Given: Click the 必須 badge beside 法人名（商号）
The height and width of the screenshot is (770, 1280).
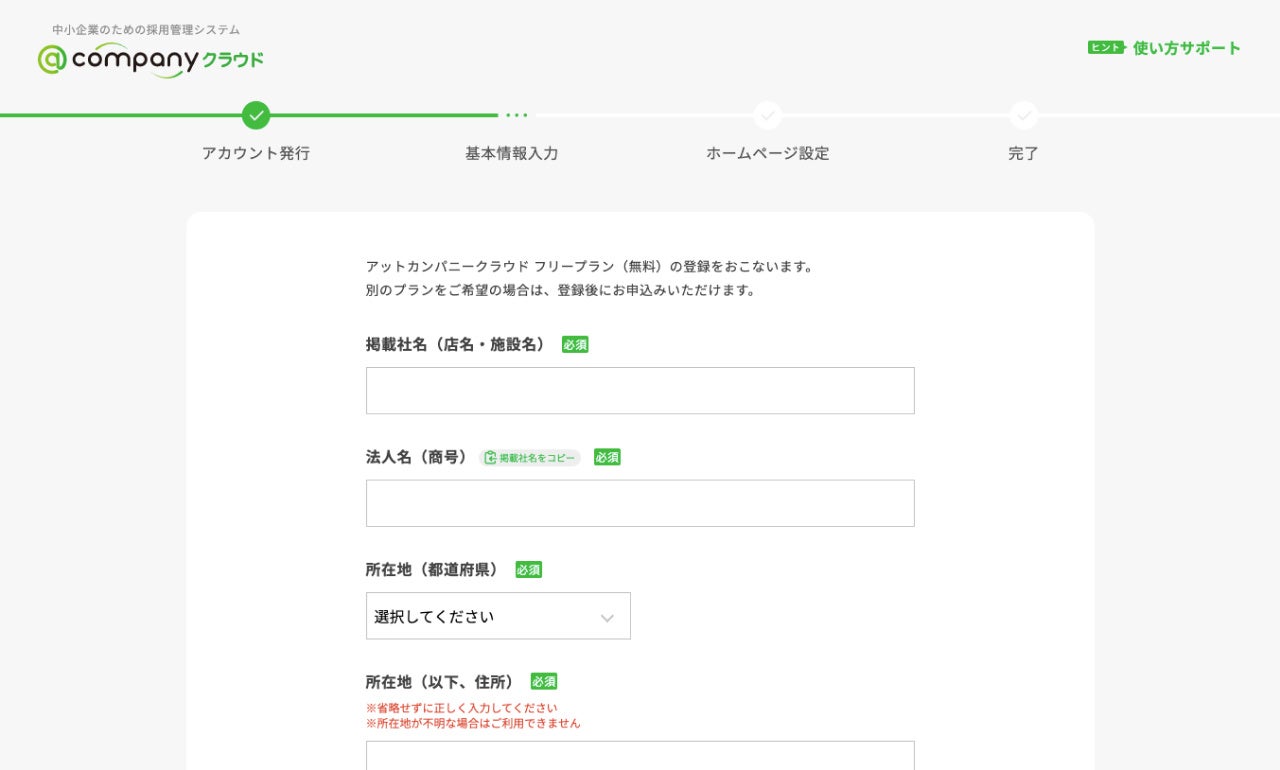Looking at the screenshot, I should (x=607, y=457).
